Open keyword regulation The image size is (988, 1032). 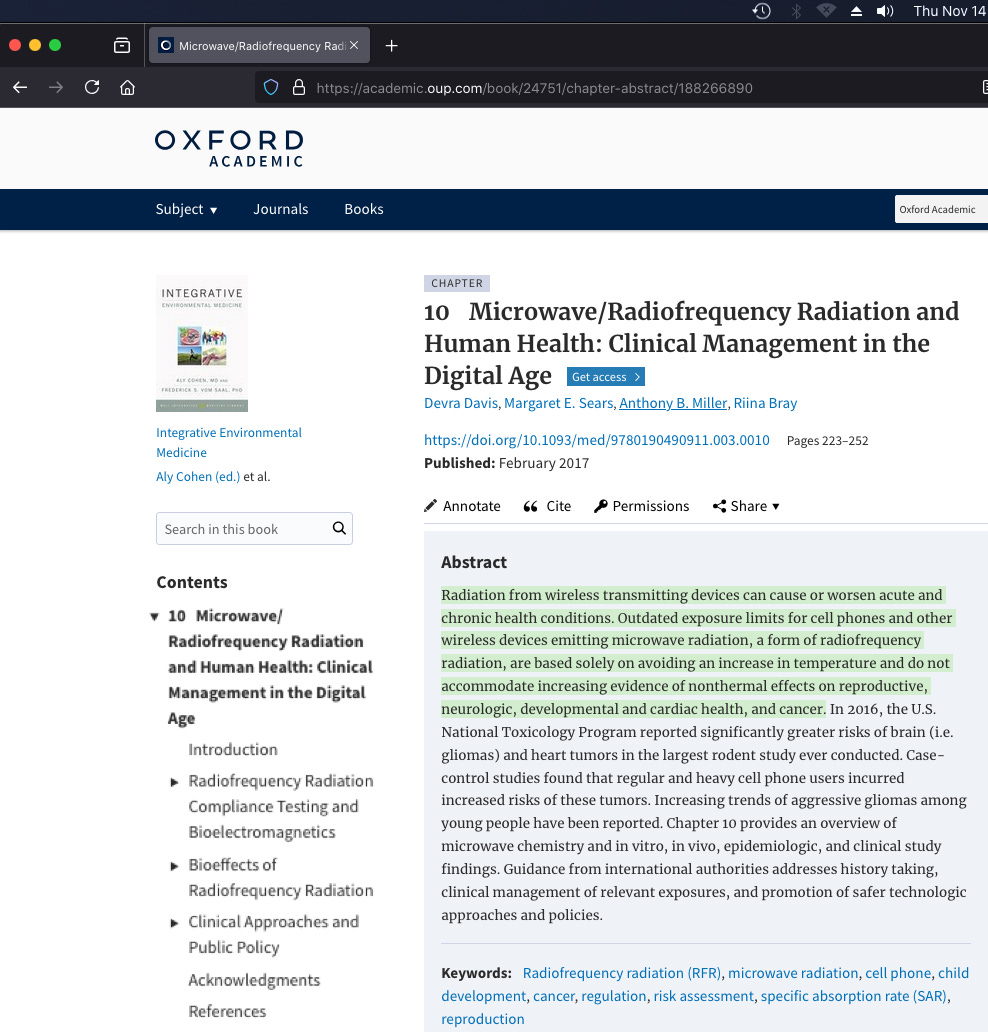point(613,996)
